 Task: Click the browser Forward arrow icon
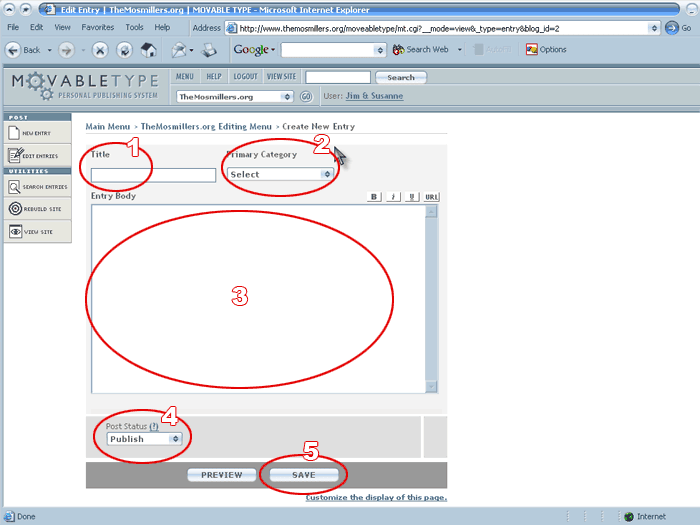click(x=66, y=50)
